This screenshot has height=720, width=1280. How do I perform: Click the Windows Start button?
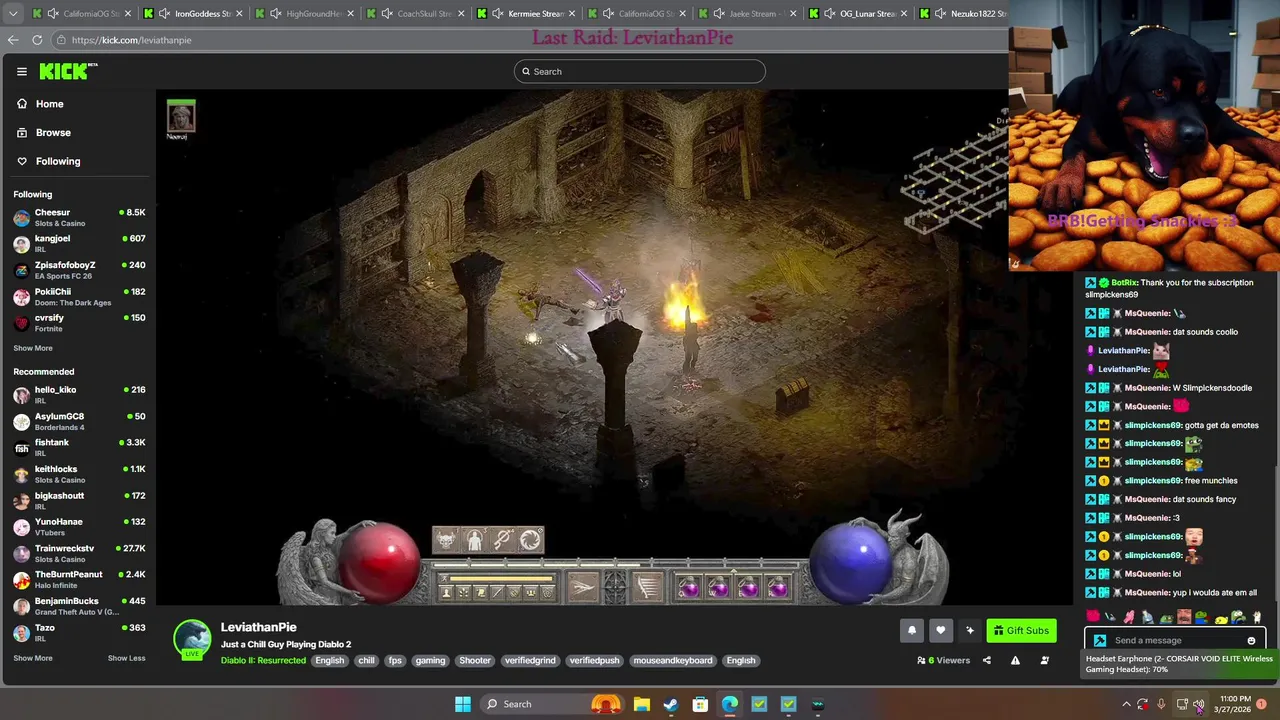tap(462, 704)
